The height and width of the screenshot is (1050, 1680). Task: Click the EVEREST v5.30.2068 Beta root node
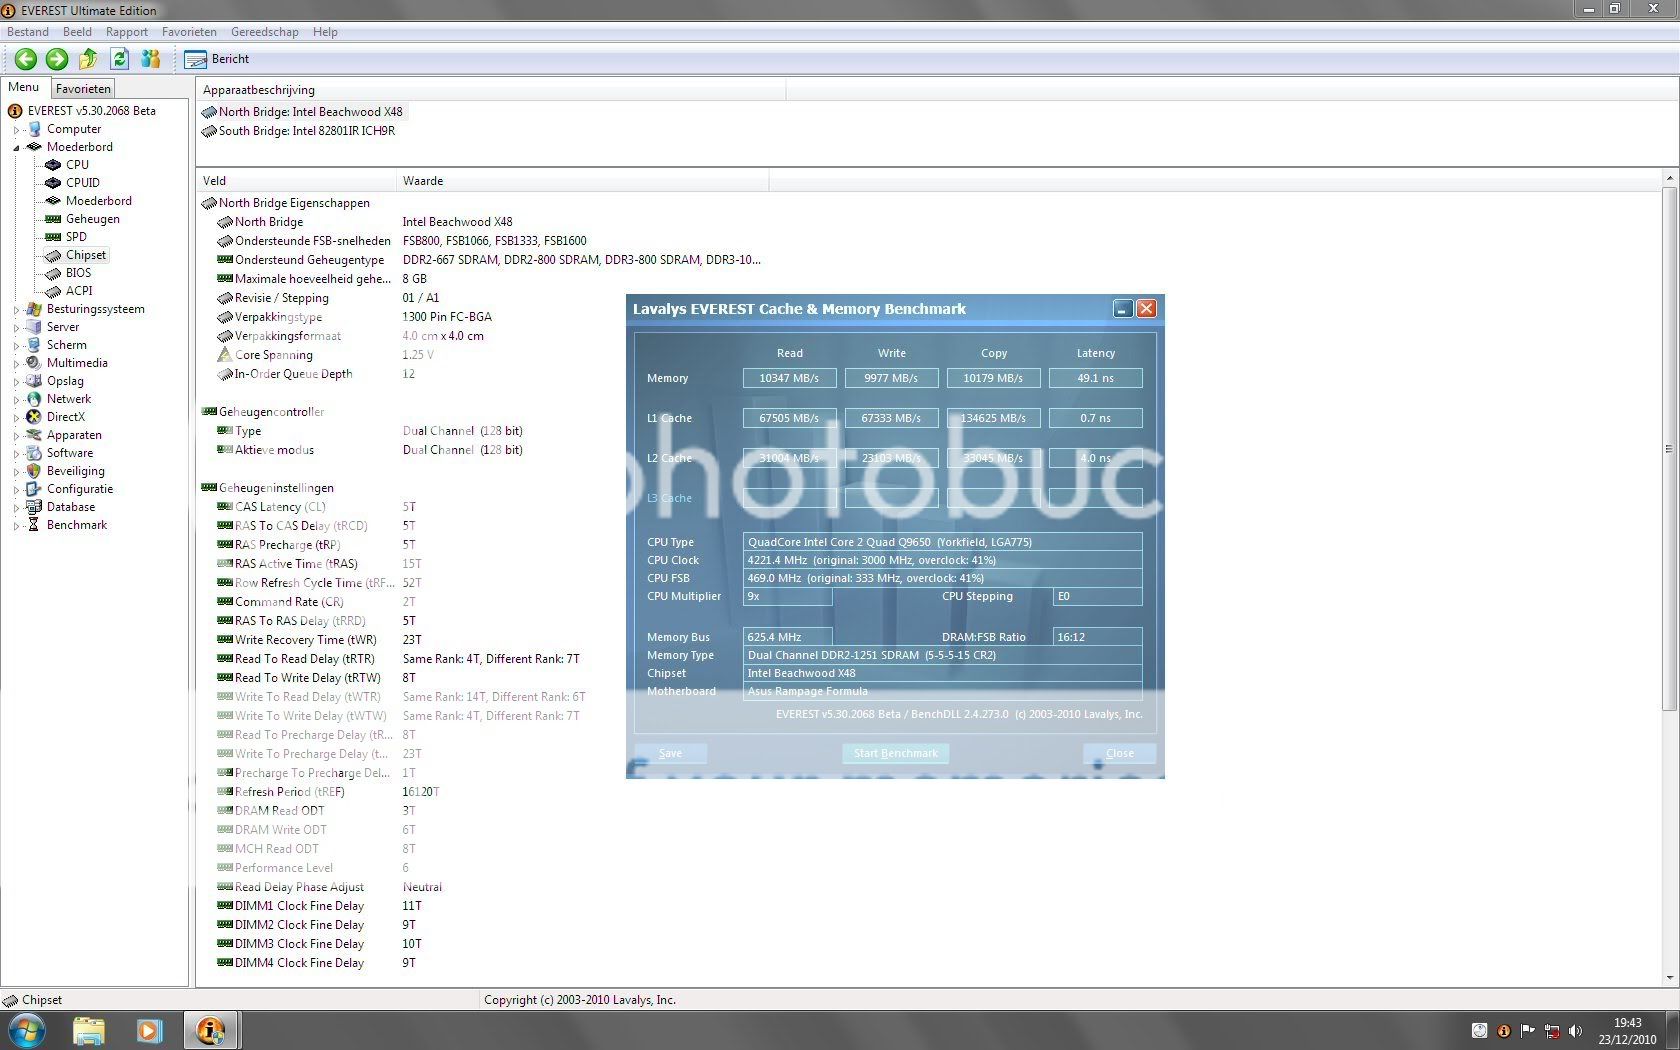coord(91,111)
